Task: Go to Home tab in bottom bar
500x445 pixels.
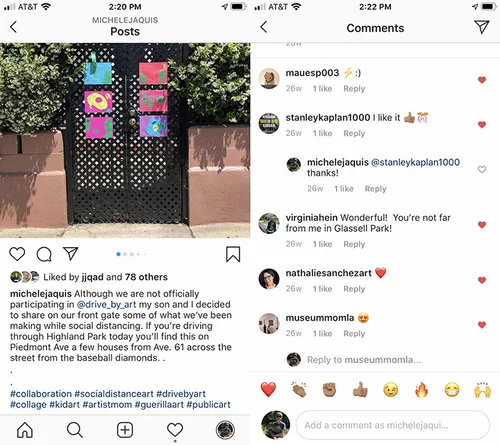Action: tap(25, 430)
